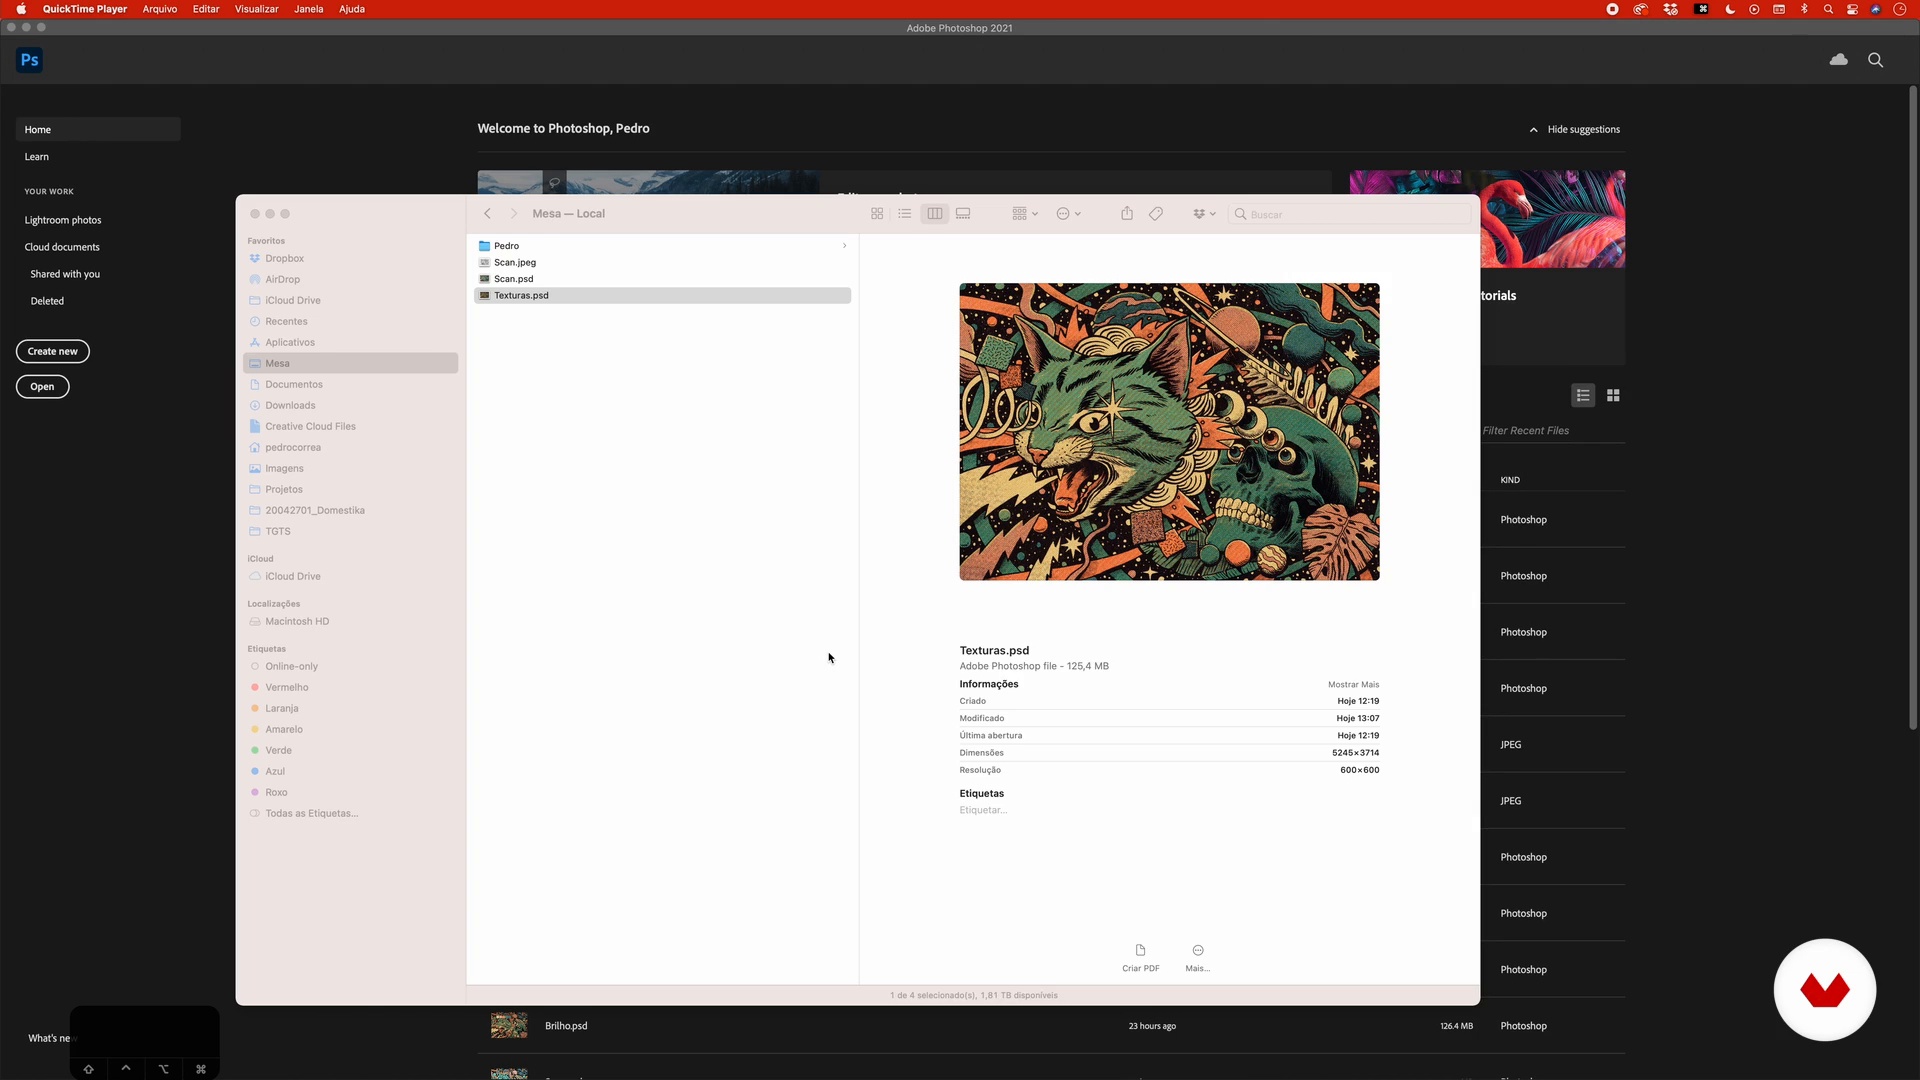The height and width of the screenshot is (1080, 1920).
Task: Open Aplicativos in Finder sidebar
Action: (x=350, y=343)
